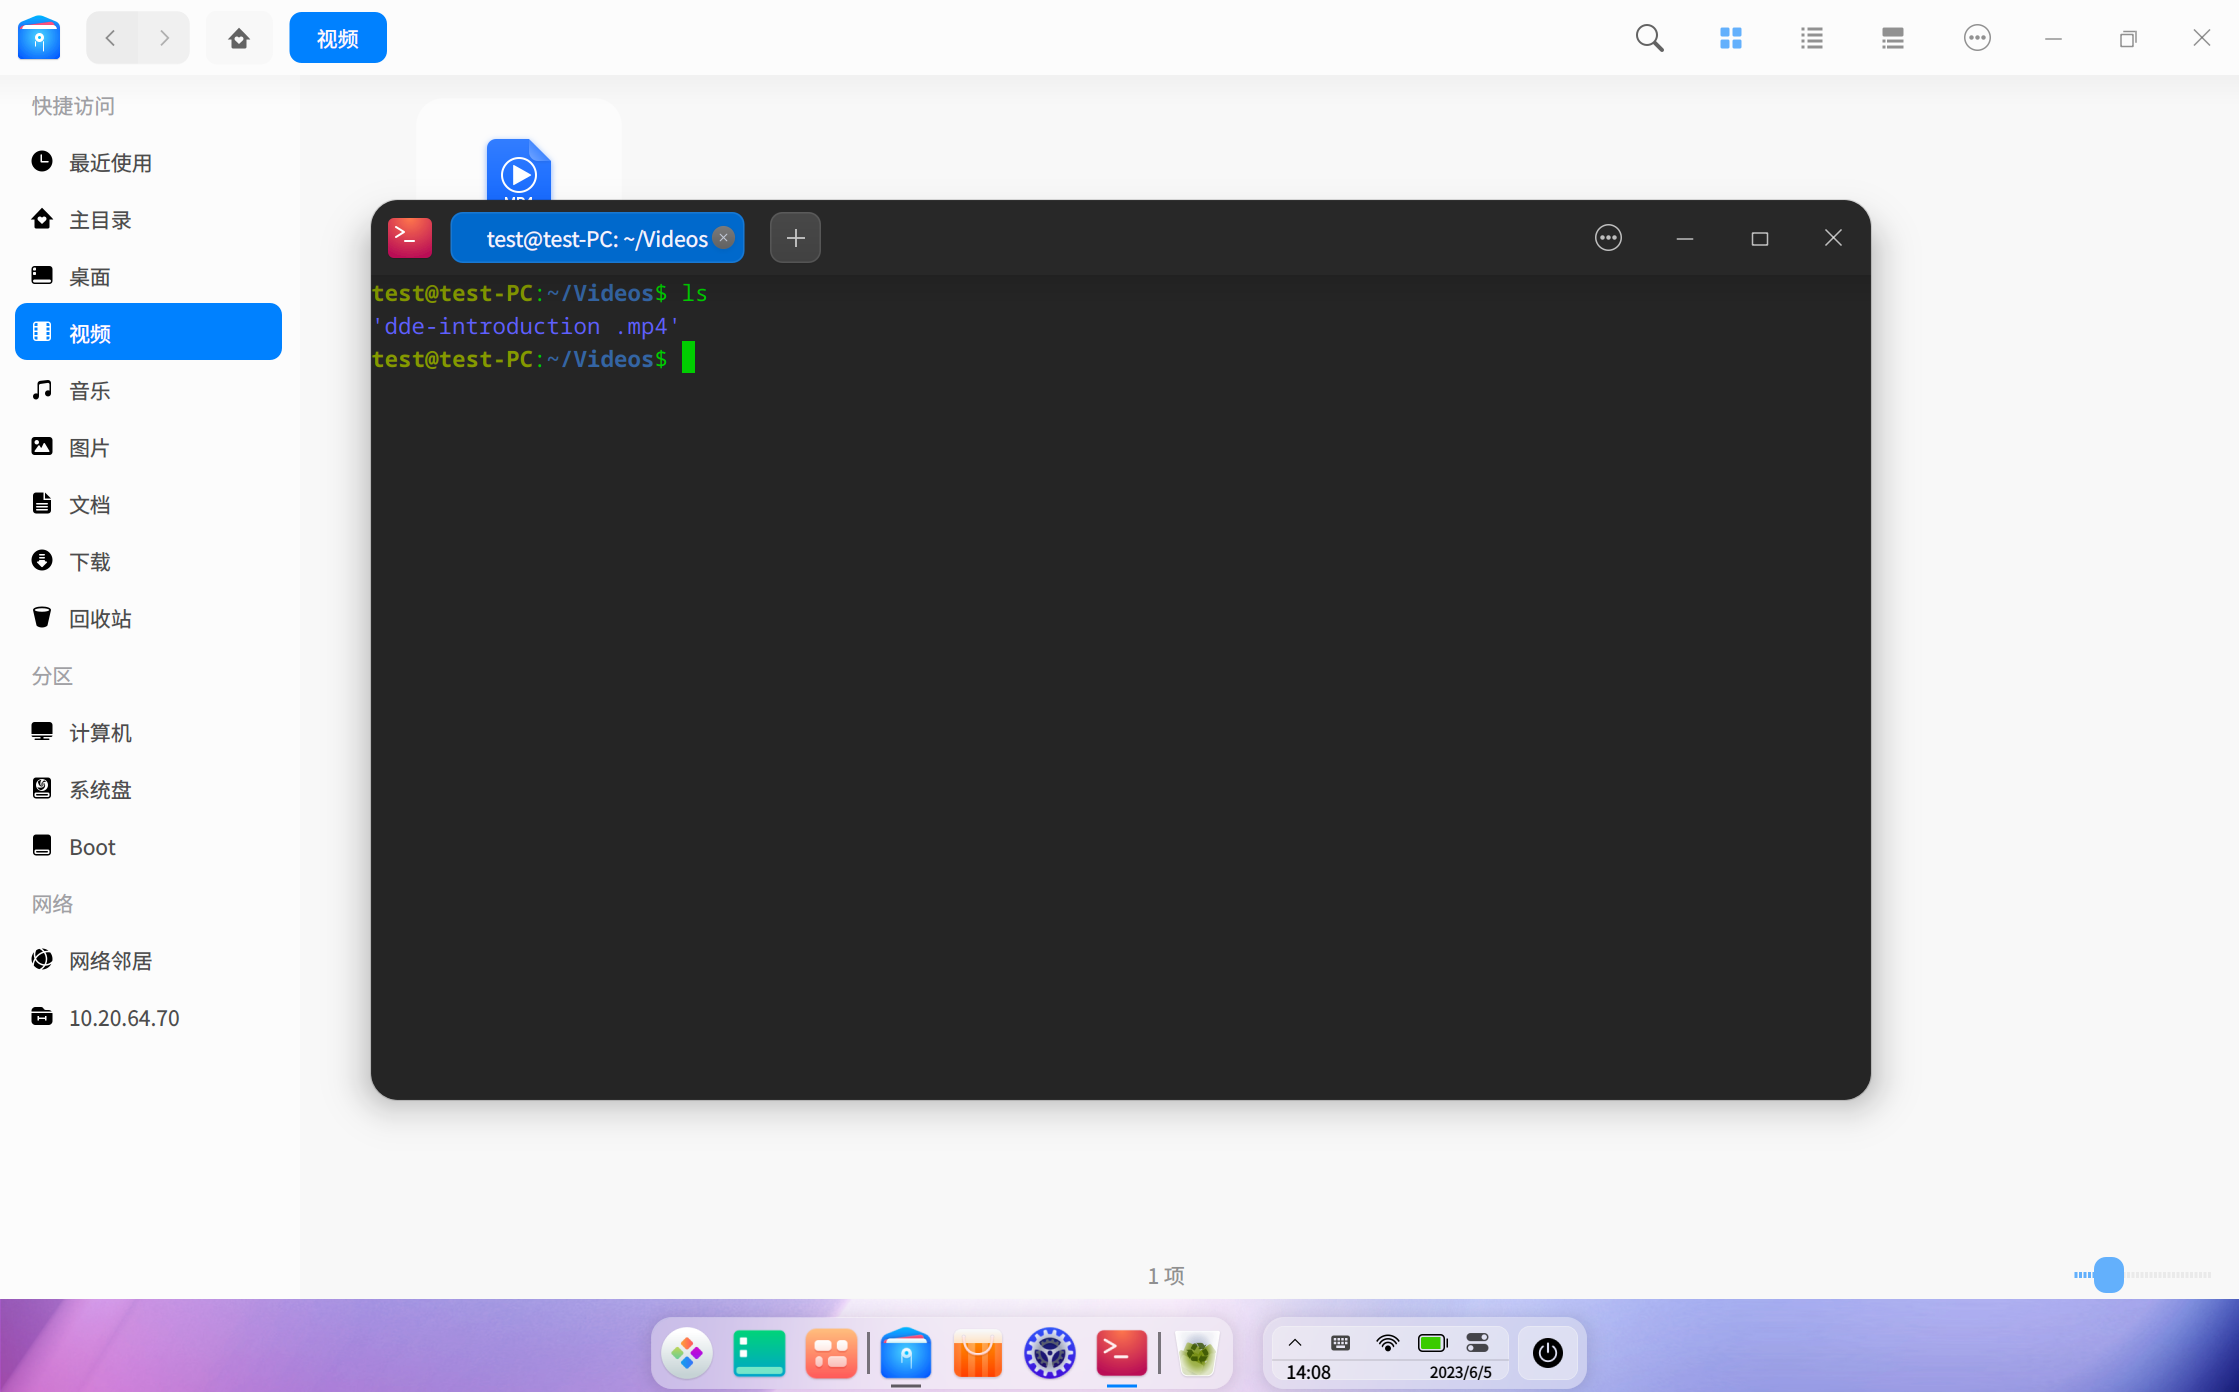Screen dimensions: 2239x1392
Task: Open file manager more-options menu
Action: coord(1977,38)
